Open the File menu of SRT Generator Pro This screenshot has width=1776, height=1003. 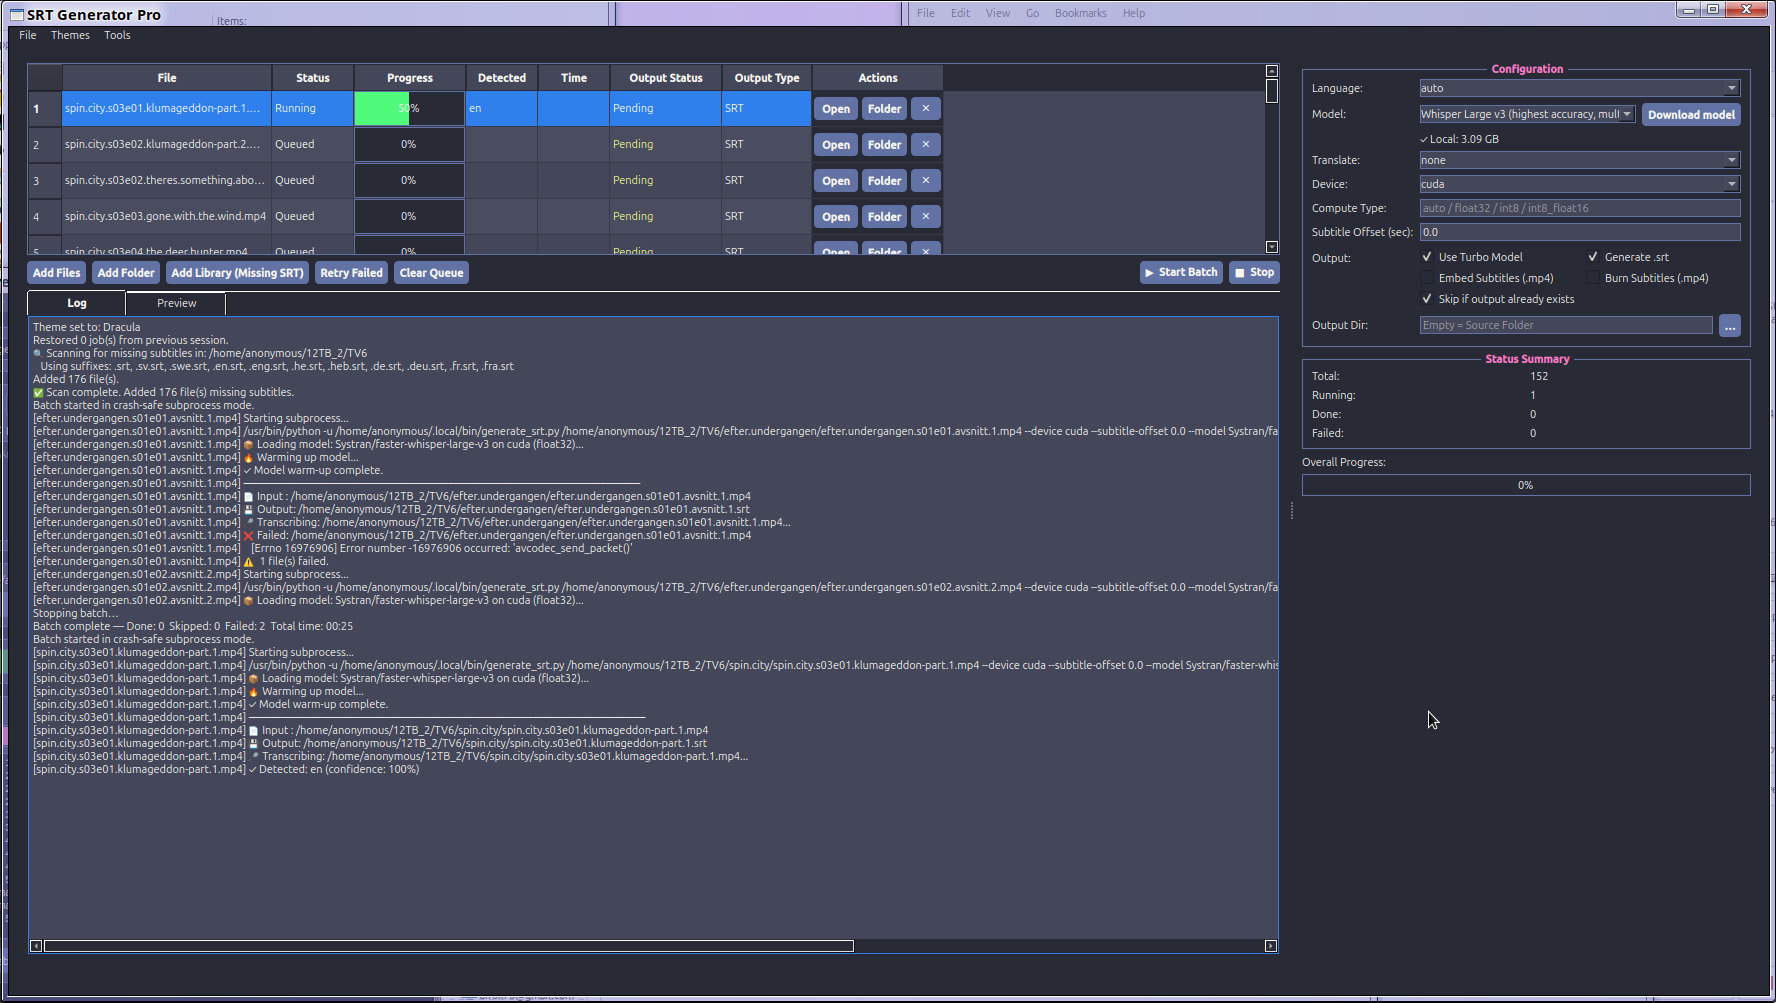pyautogui.click(x=28, y=35)
